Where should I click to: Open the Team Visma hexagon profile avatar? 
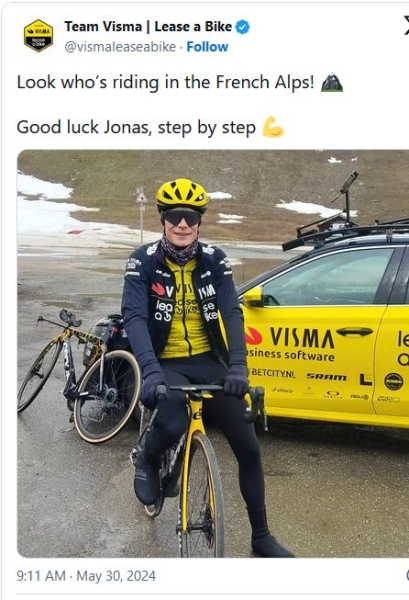(x=38, y=35)
